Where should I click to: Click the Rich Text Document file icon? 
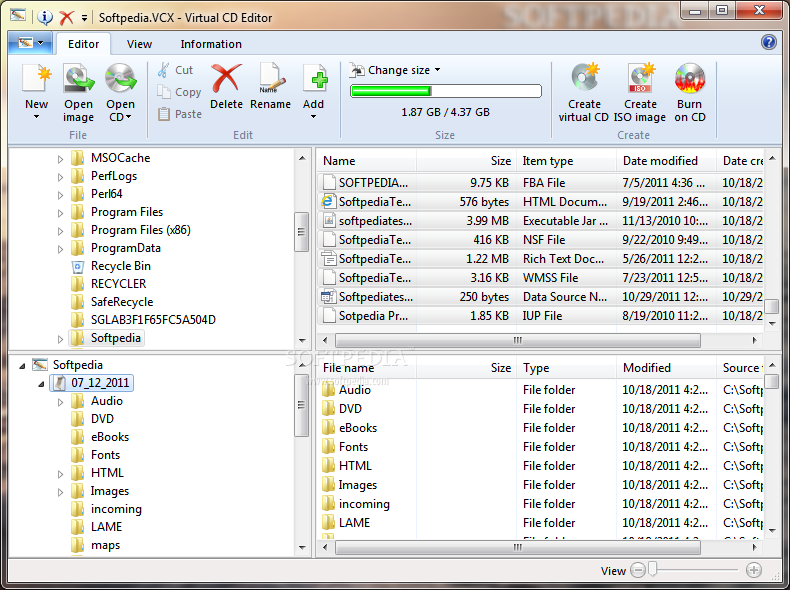(x=328, y=258)
